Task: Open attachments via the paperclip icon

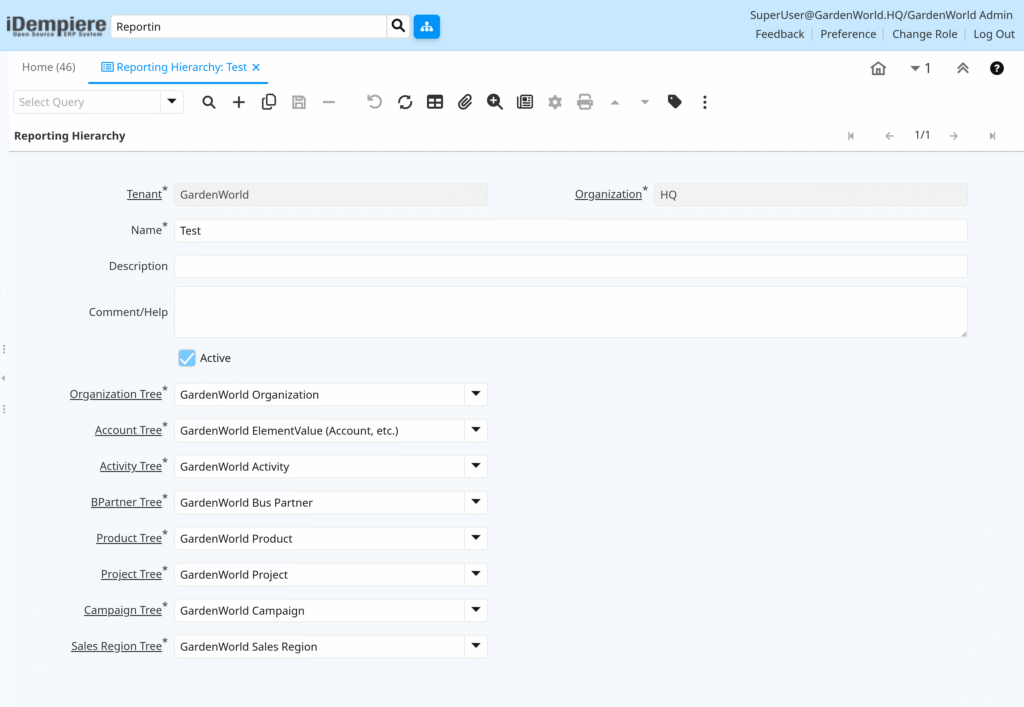Action: [464, 102]
